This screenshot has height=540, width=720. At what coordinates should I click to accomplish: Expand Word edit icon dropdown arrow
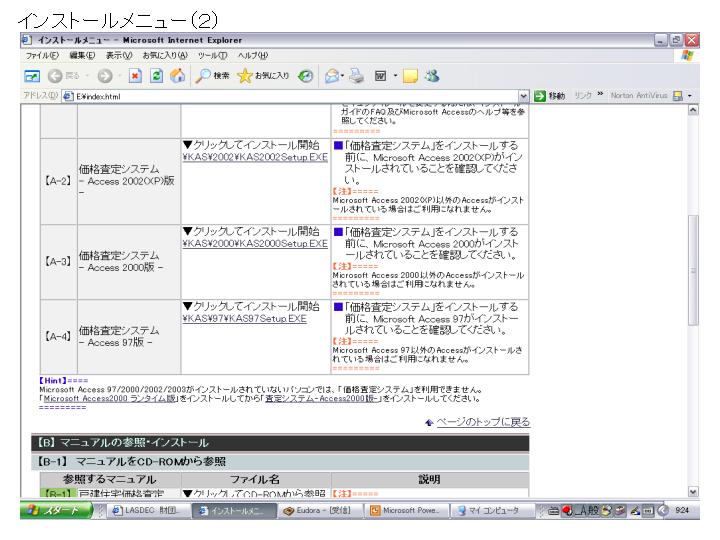click(x=395, y=76)
